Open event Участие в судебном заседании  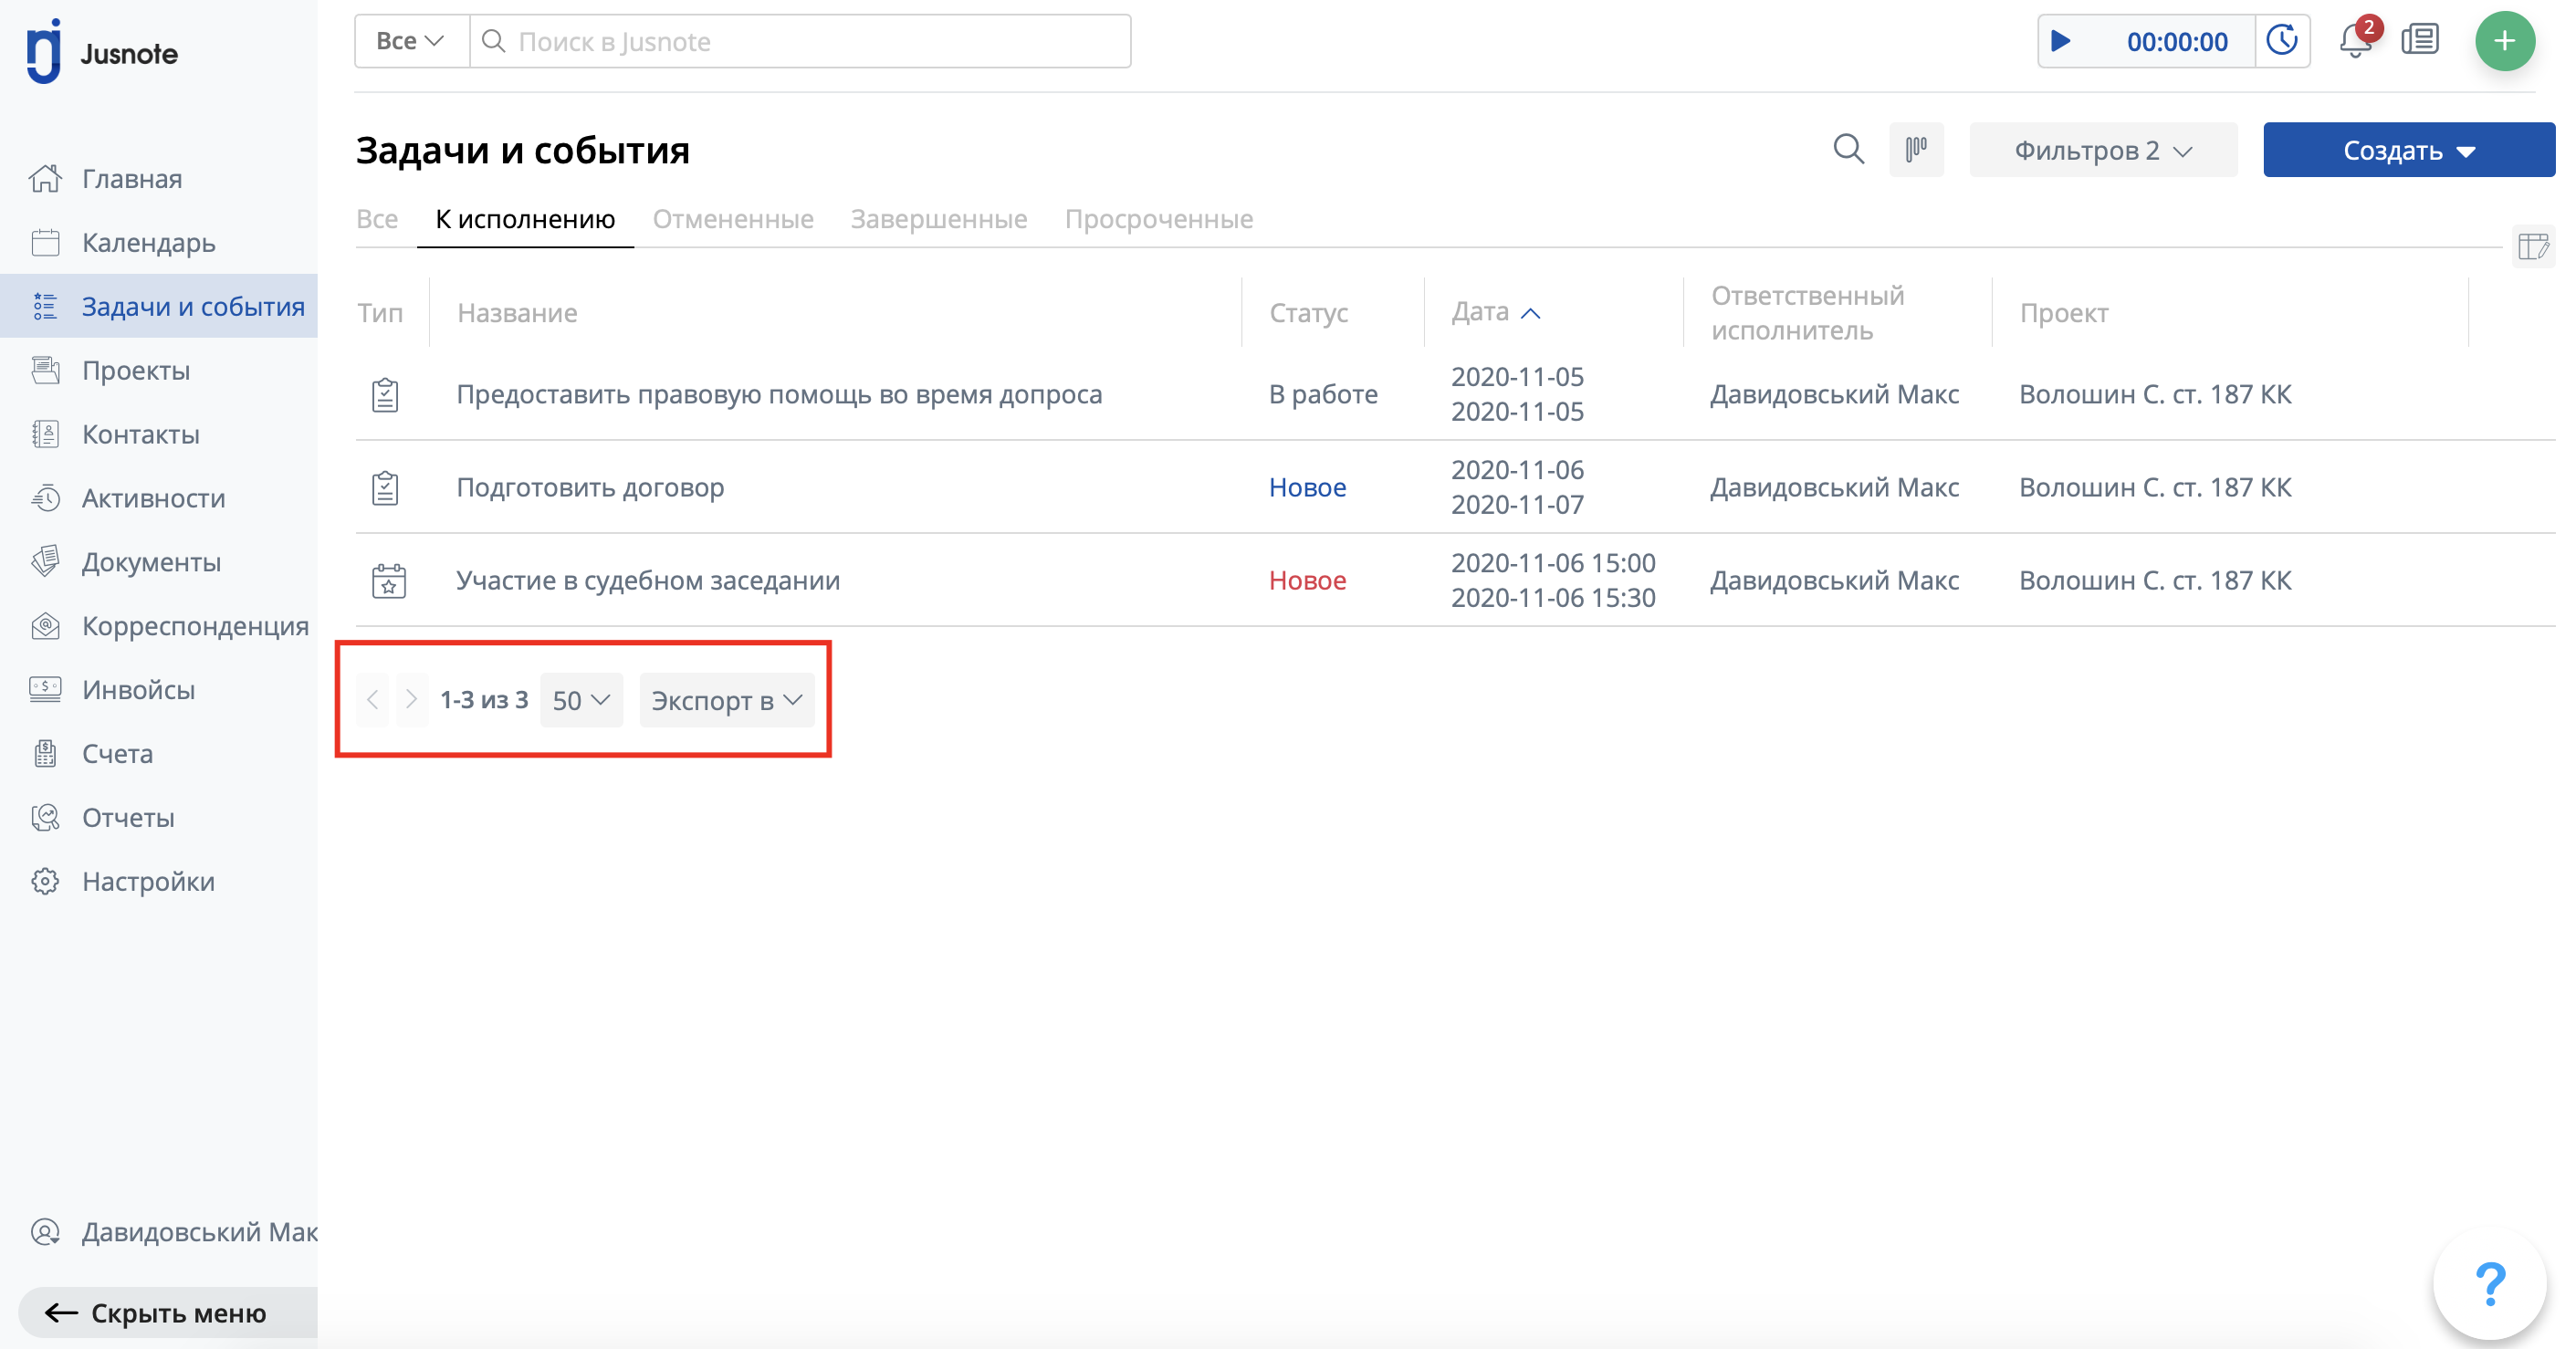648,581
